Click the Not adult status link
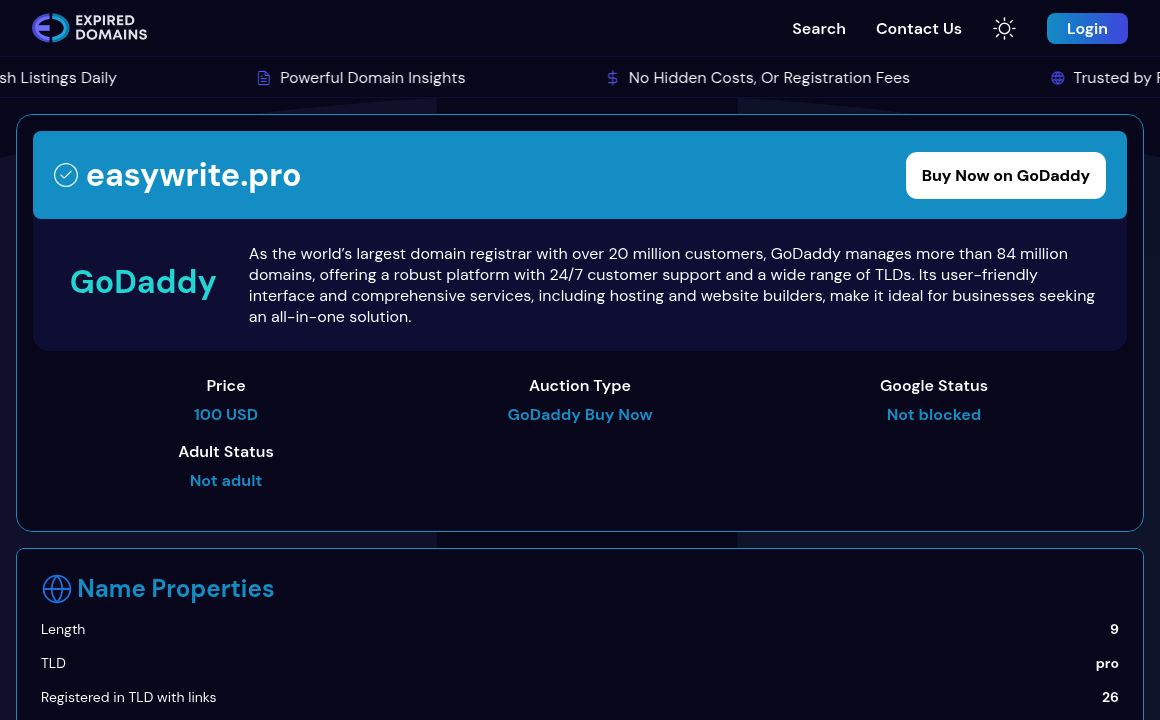Image resolution: width=1160 pixels, height=720 pixels. pyautogui.click(x=226, y=480)
